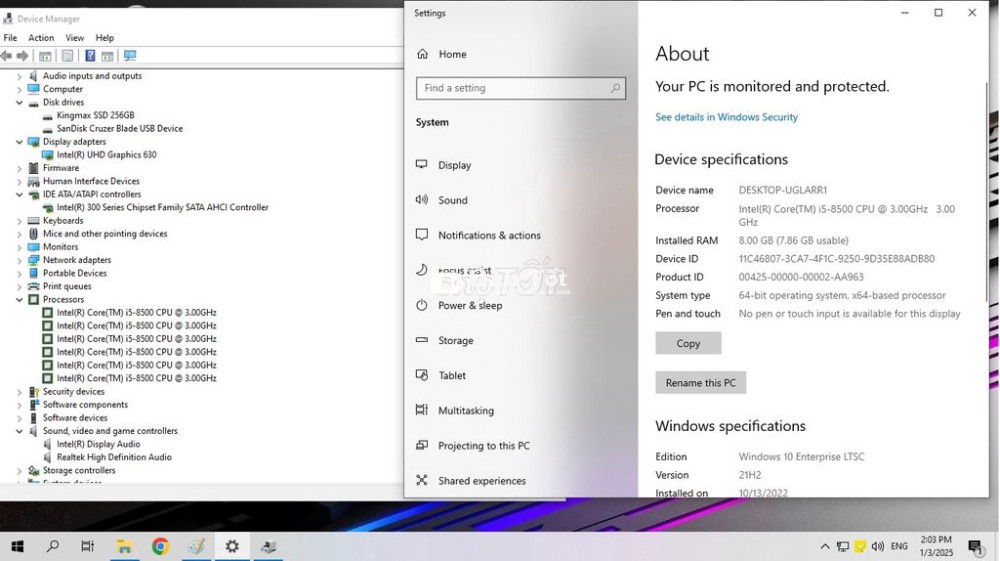Image resolution: width=1000 pixels, height=561 pixels.
Task: Open File Explorer from the taskbar
Action: coord(124,546)
